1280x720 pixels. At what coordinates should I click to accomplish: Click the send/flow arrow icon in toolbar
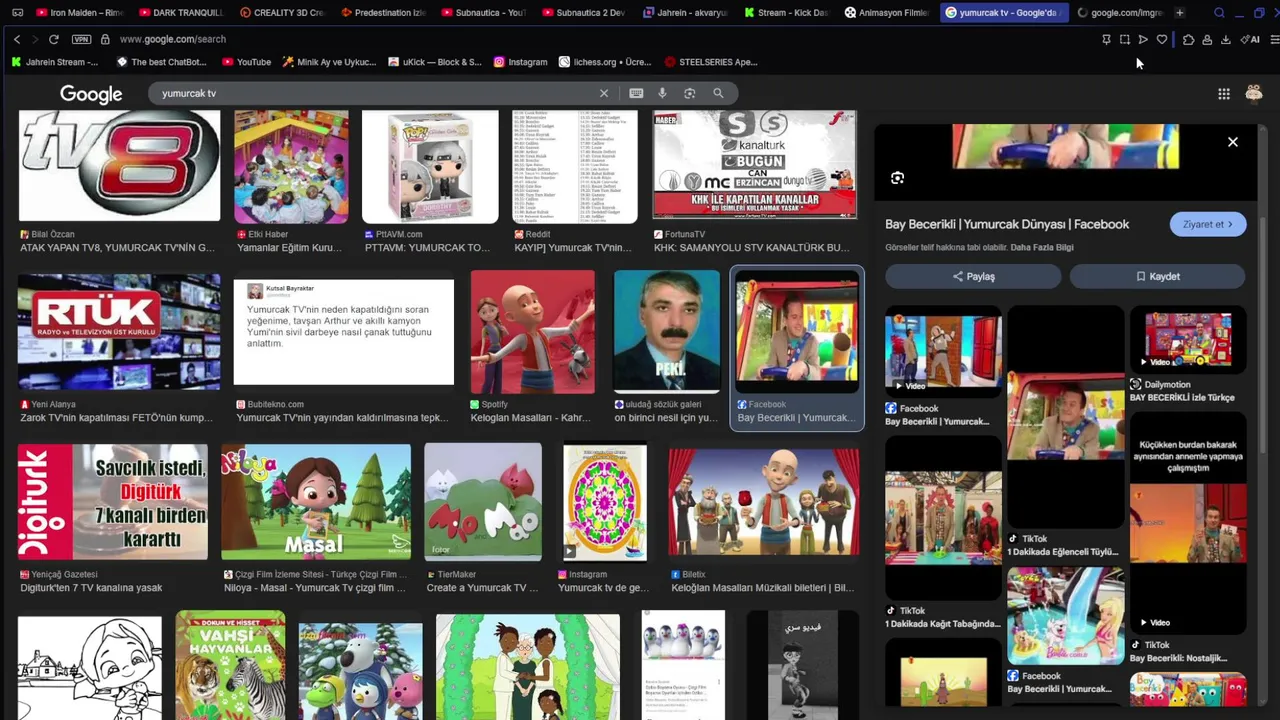point(1143,40)
